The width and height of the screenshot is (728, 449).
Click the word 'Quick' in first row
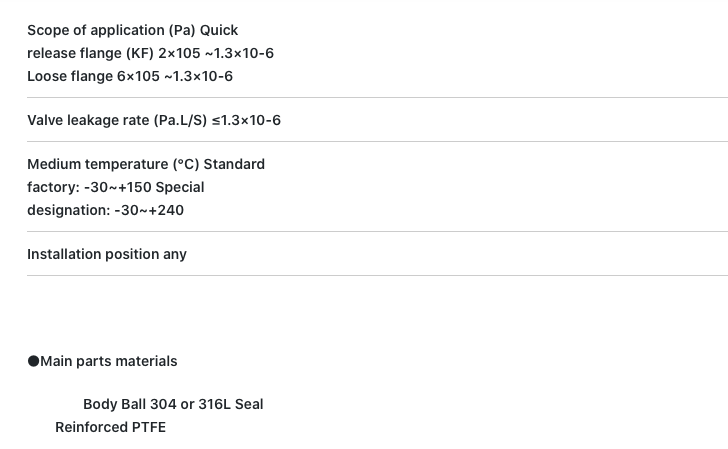click(x=219, y=30)
